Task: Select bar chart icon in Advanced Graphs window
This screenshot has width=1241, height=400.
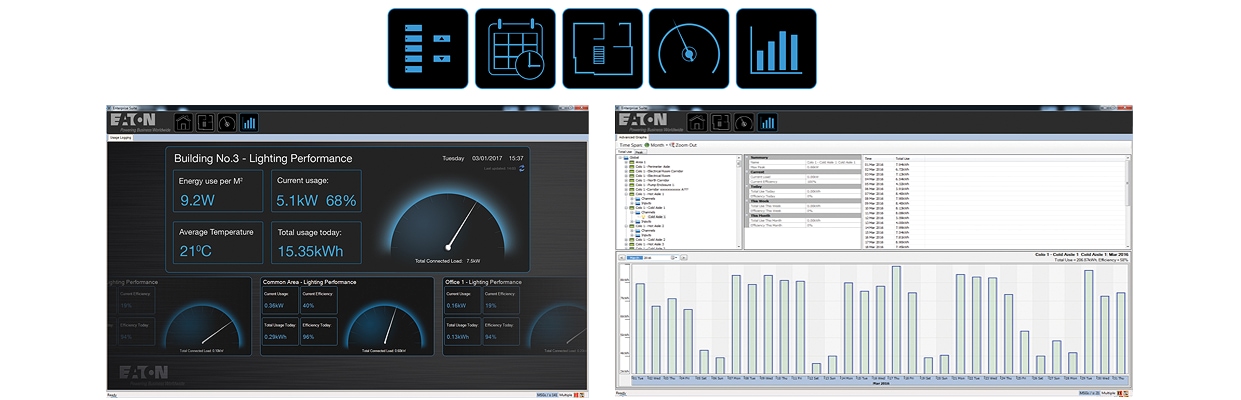Action: [767, 122]
